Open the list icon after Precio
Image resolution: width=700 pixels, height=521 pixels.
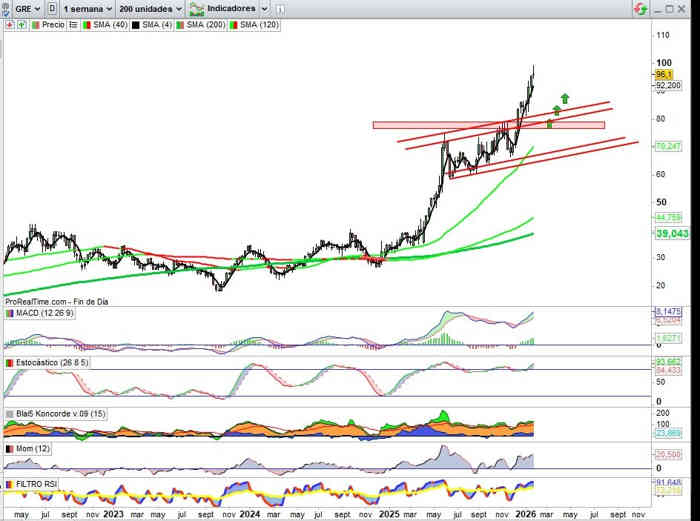coord(72,24)
